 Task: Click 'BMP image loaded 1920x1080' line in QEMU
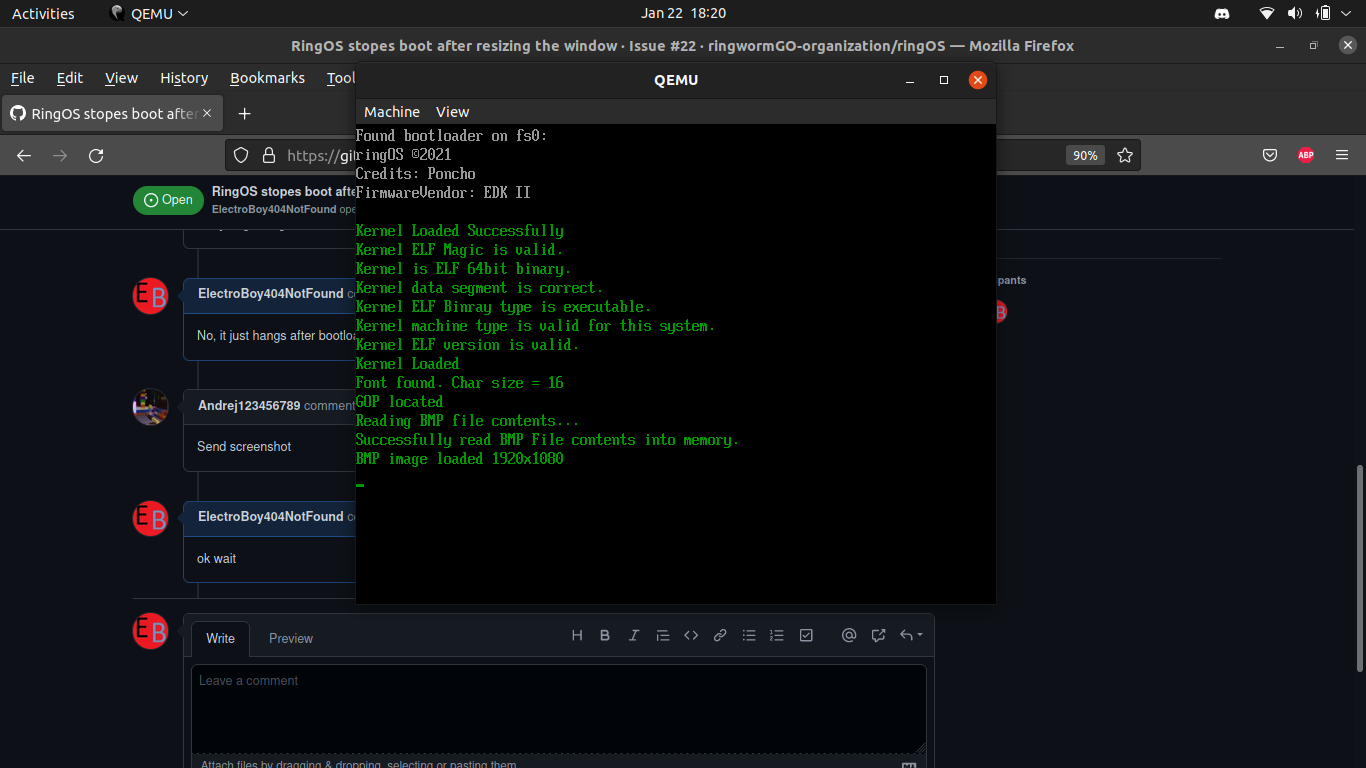459,459
